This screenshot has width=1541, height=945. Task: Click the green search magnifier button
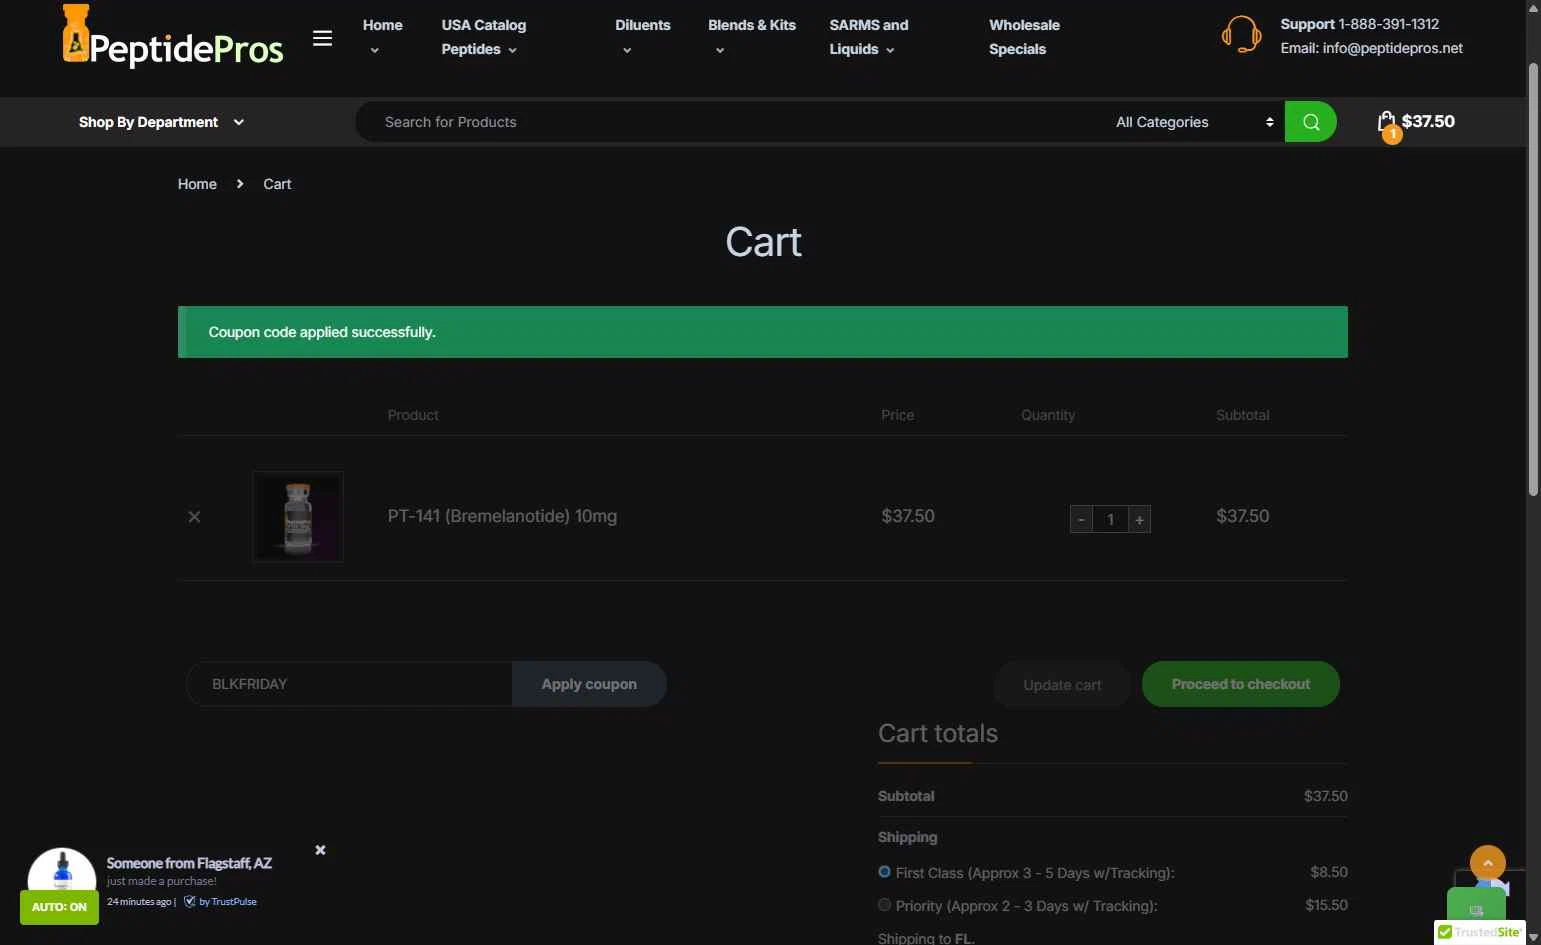coord(1310,122)
